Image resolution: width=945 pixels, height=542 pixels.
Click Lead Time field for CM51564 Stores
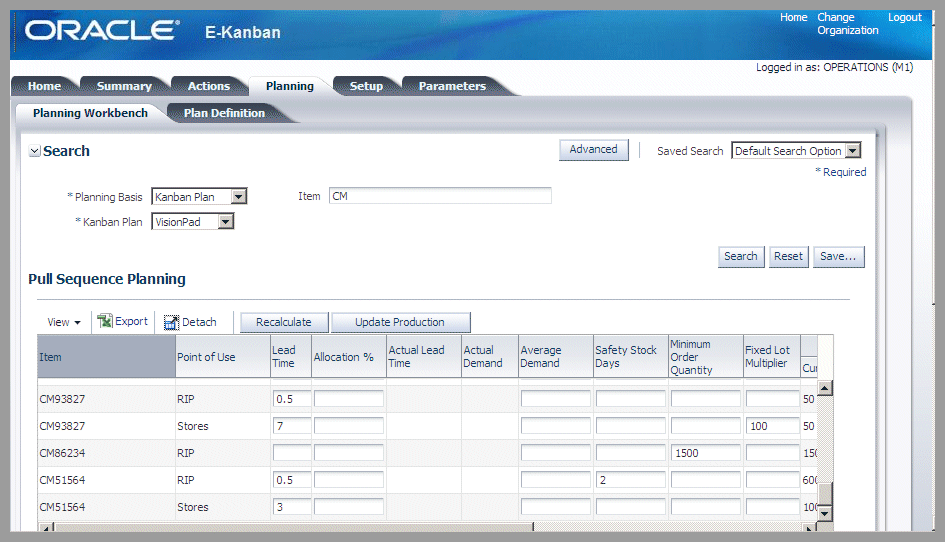pyautogui.click(x=292, y=507)
